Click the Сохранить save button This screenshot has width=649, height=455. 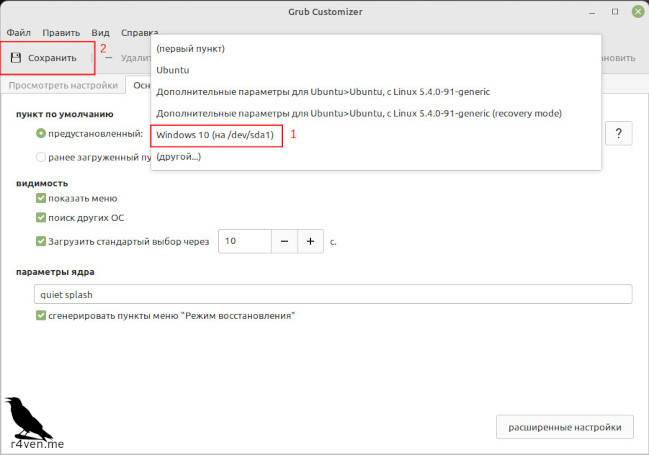pos(44,58)
